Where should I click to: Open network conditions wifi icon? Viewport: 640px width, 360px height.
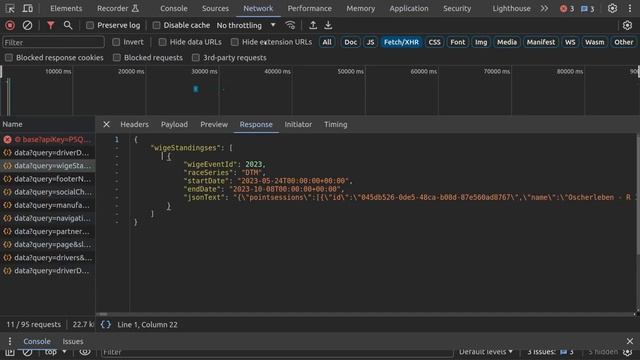[290, 25]
